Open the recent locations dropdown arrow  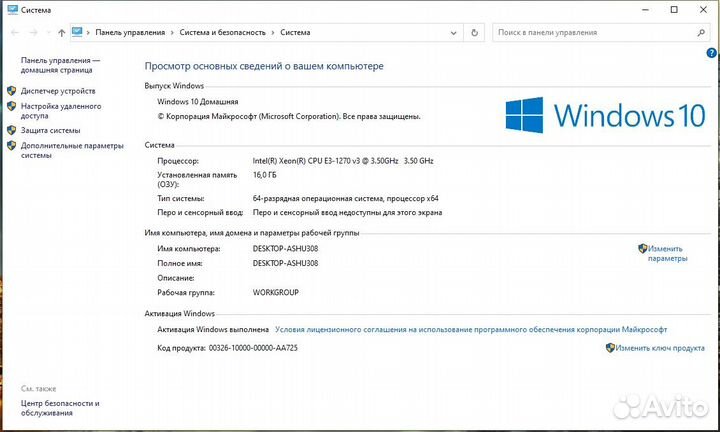(x=48, y=33)
